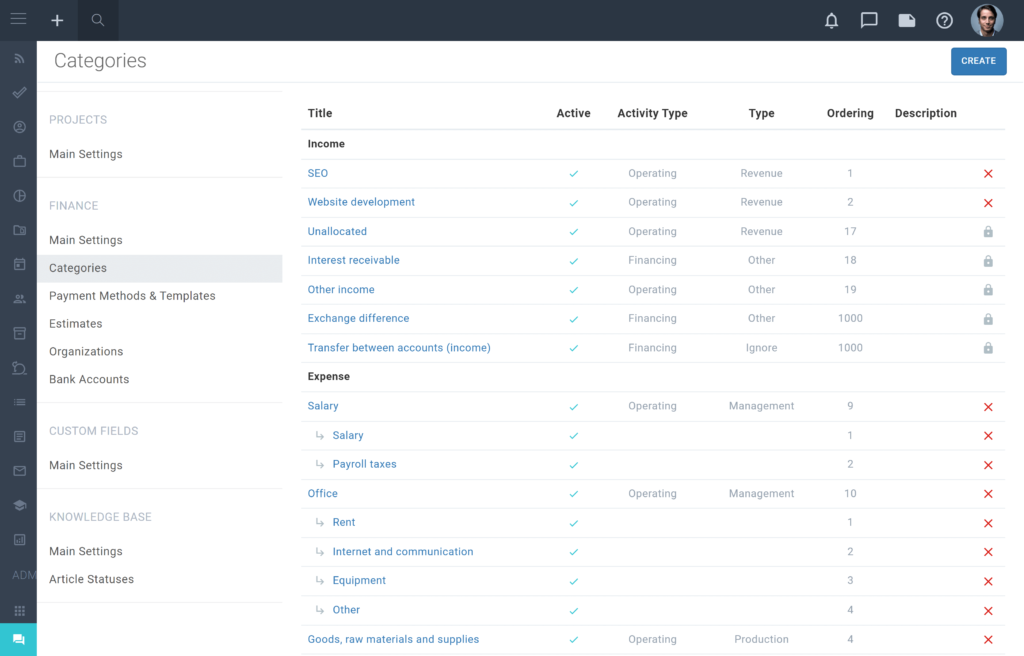Click the lock icon for Unallocated

[x=987, y=232]
